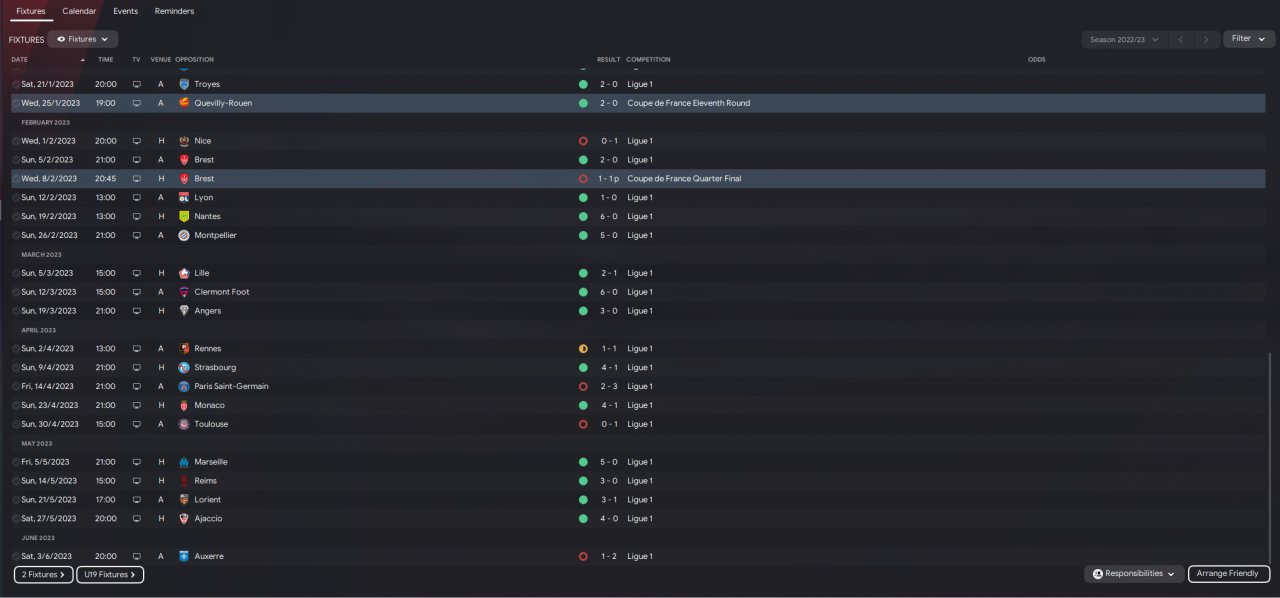Viewport: 1280px width, 598px height.
Task: Toggle the circle marker beside Wed, 8/2/2023
Action: (16, 179)
